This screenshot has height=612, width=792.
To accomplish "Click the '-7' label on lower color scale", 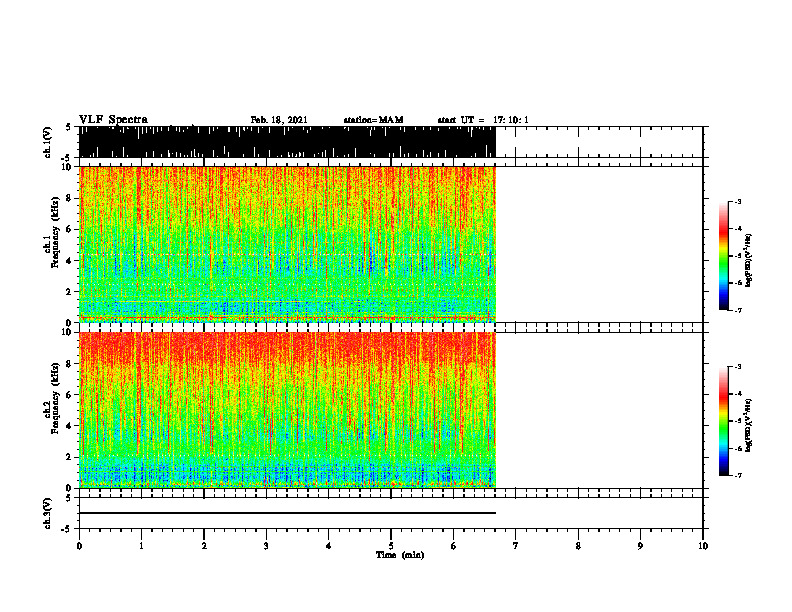I will pyautogui.click(x=737, y=476).
